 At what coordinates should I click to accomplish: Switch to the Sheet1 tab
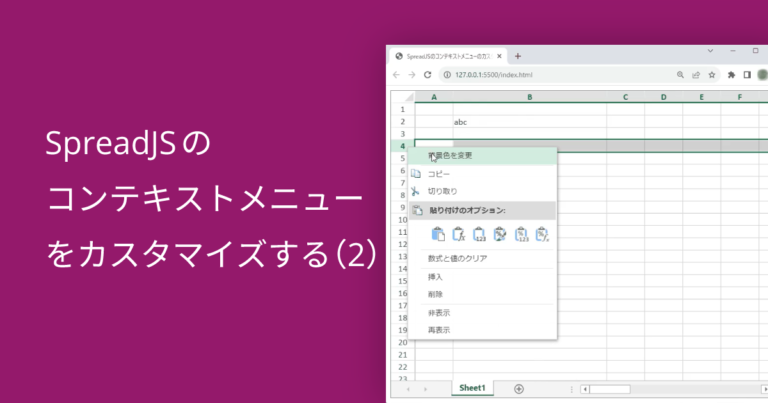(x=472, y=388)
